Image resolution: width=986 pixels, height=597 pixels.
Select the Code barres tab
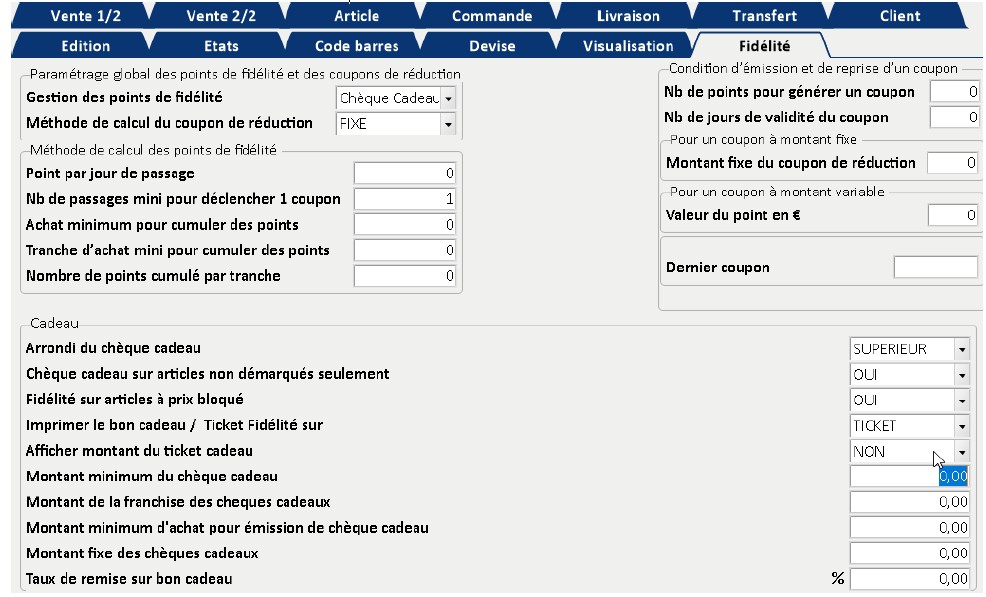click(x=356, y=46)
